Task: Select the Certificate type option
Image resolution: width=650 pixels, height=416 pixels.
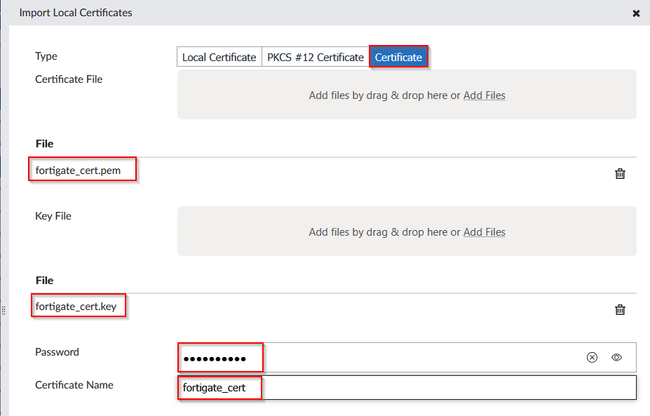Action: click(399, 57)
